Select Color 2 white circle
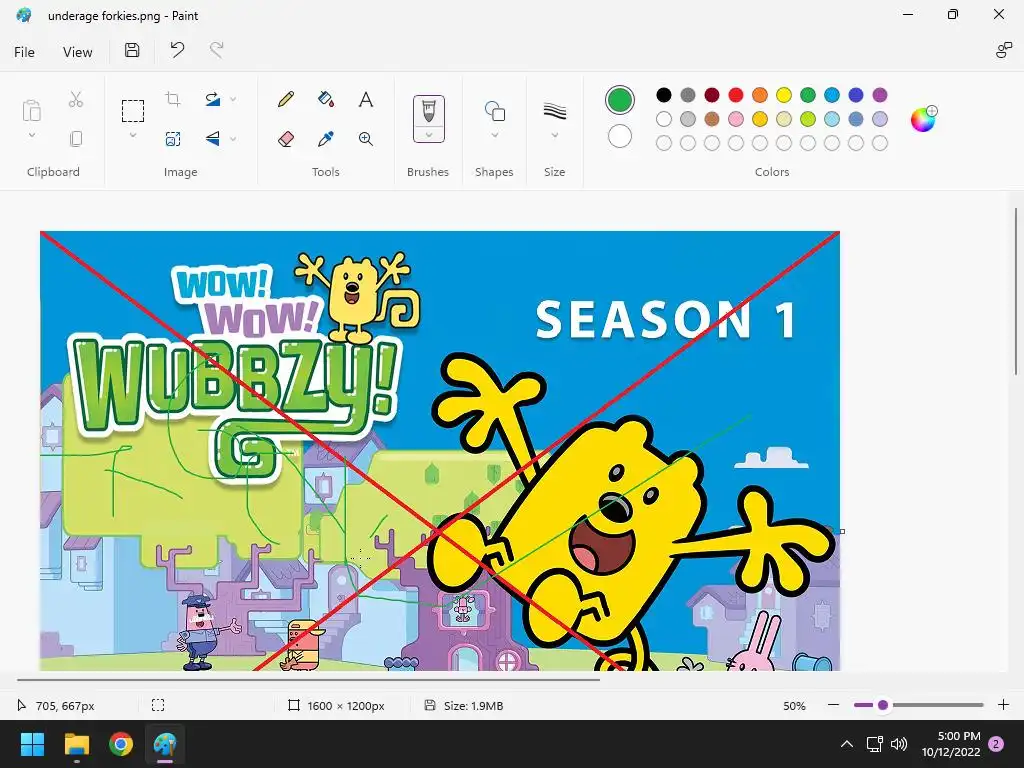 click(x=620, y=136)
